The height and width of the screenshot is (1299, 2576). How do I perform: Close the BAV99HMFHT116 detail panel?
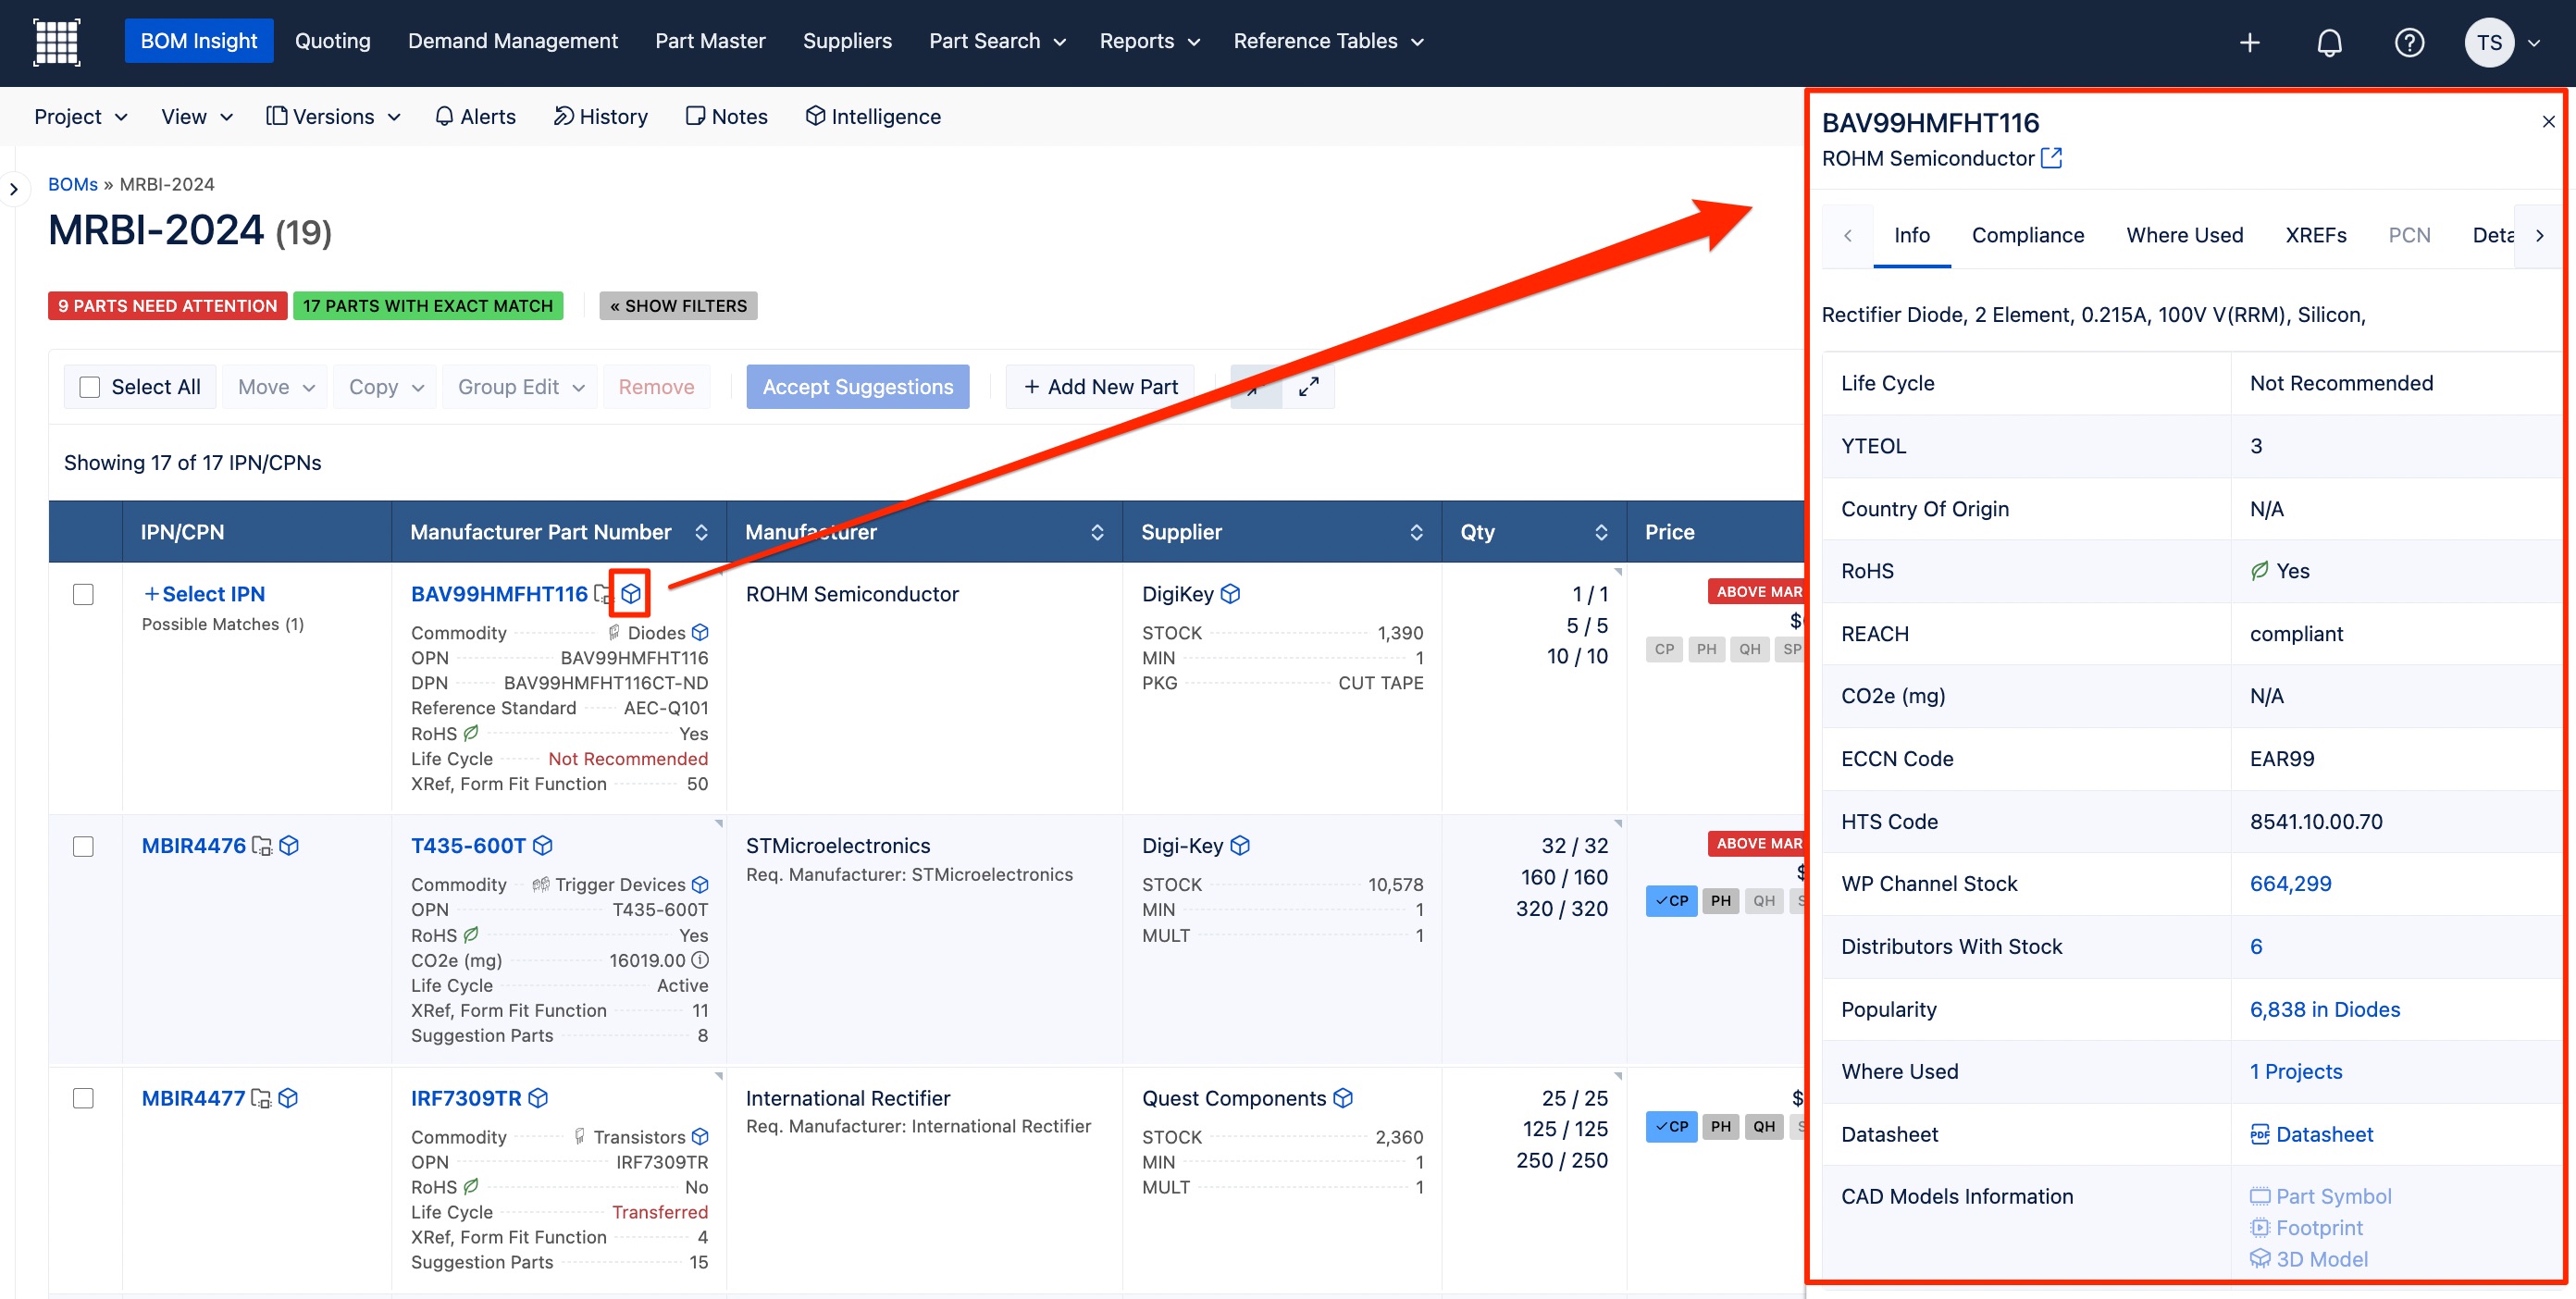[2548, 122]
